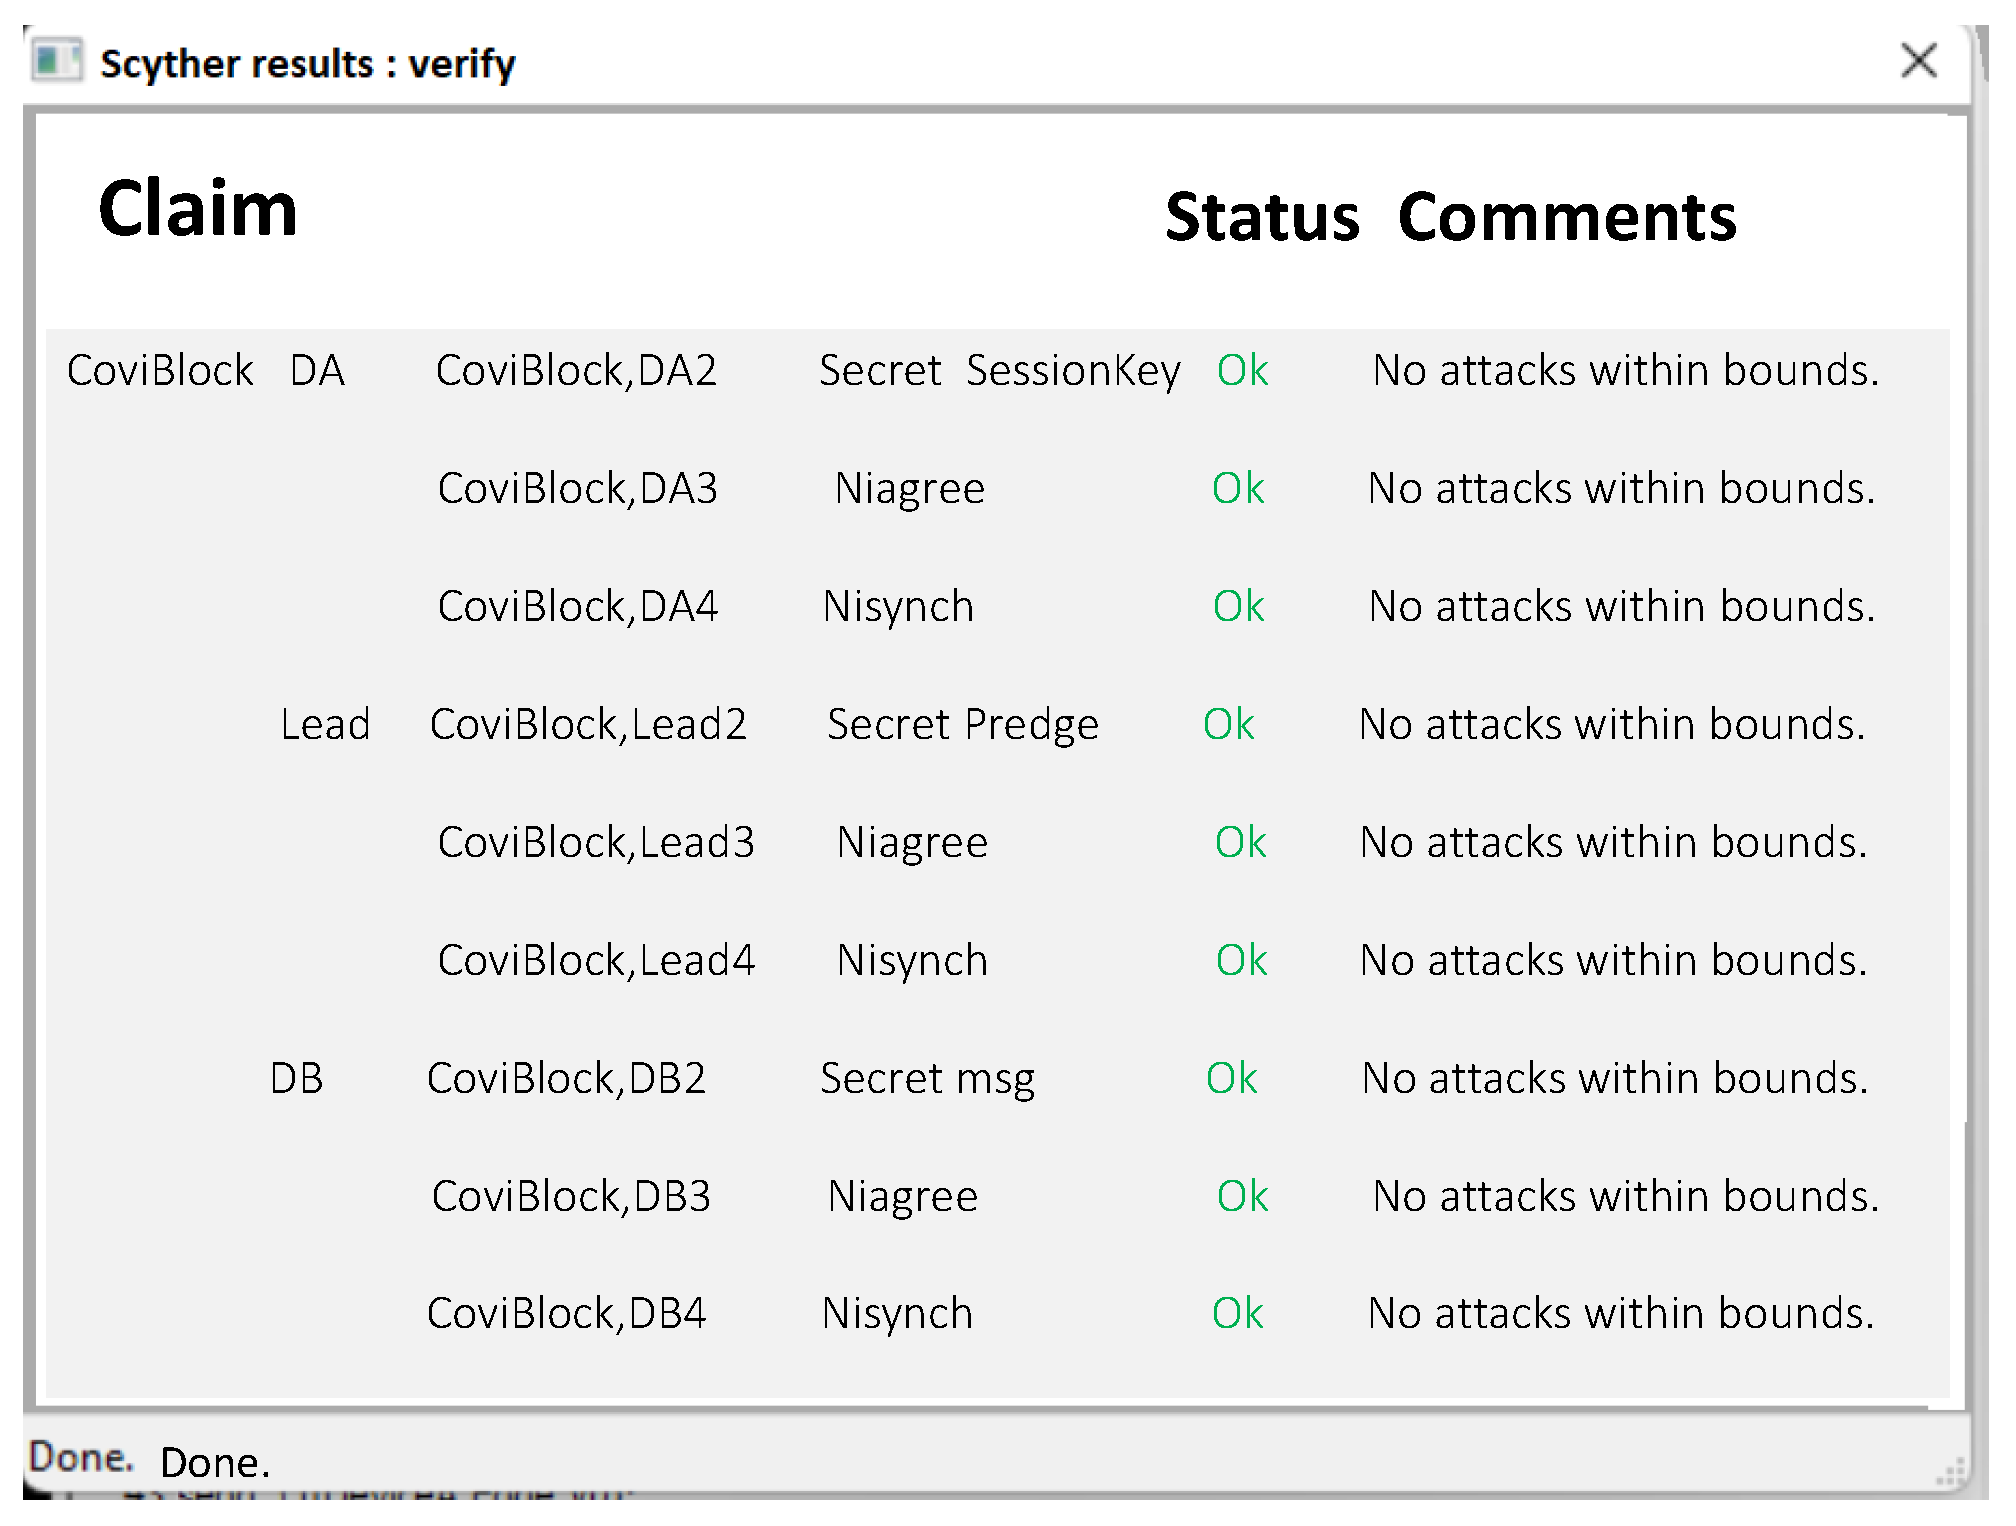The height and width of the screenshot is (1526, 2016).
Task: Click the Ok status for CoviBlock,Lead3
Action: [1240, 843]
